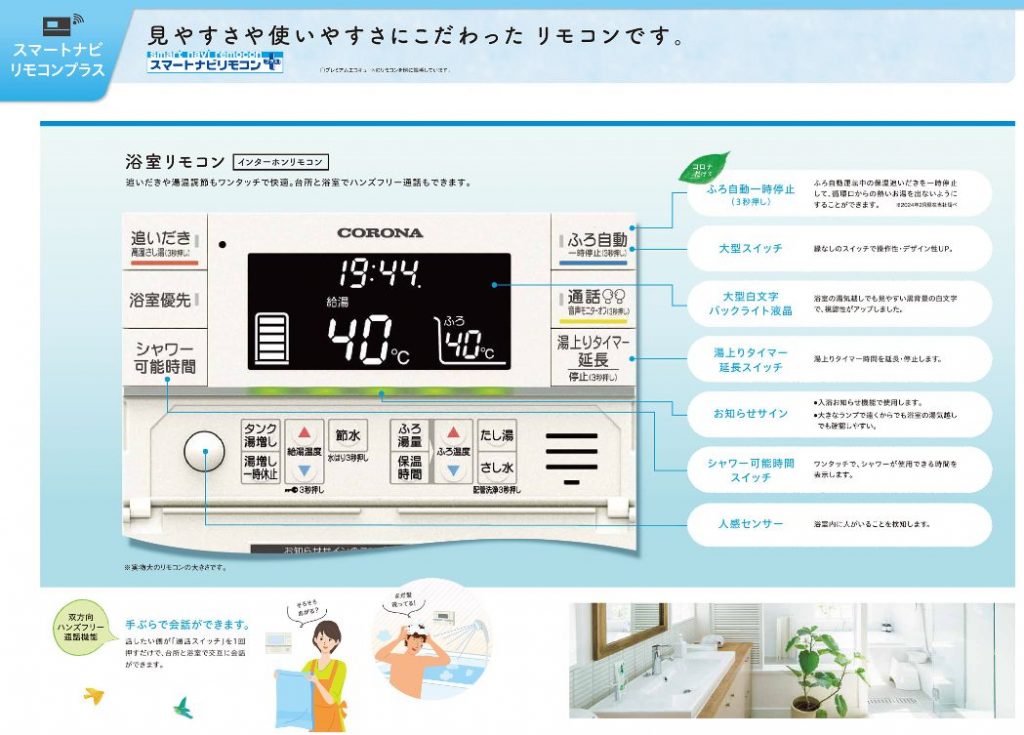Click the yellow bird icon
This screenshot has width=1024, height=735.
(x=94, y=695)
